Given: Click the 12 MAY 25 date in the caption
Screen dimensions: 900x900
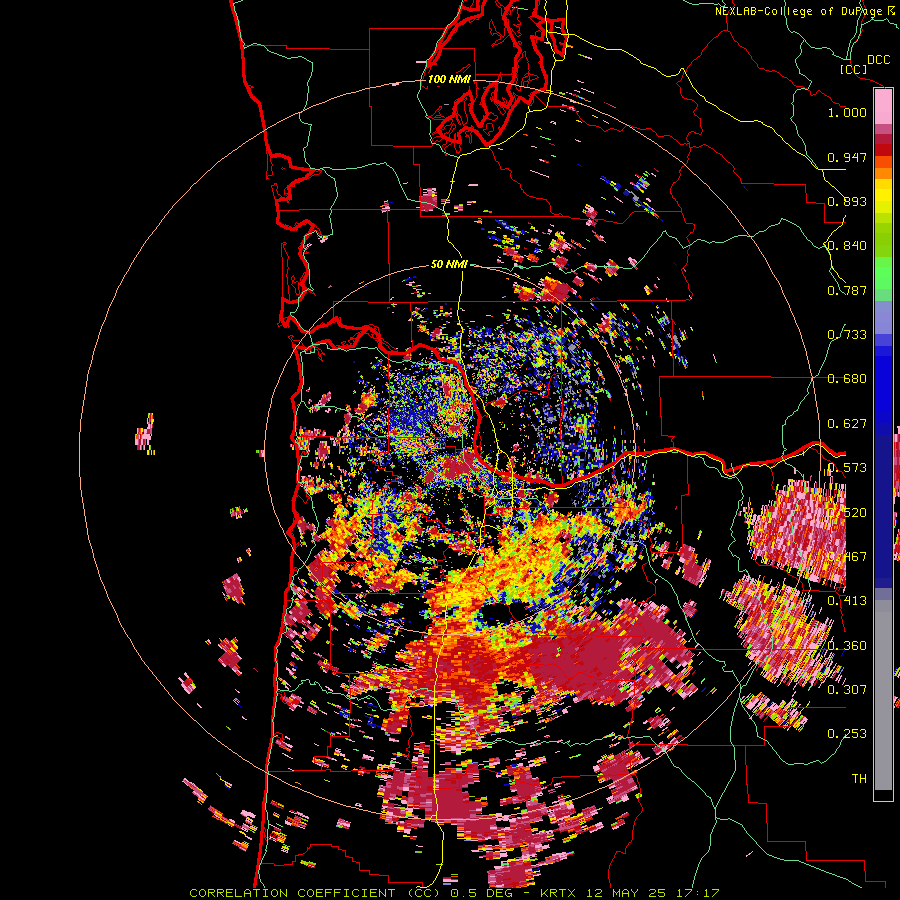Looking at the screenshot, I should click(x=625, y=893).
